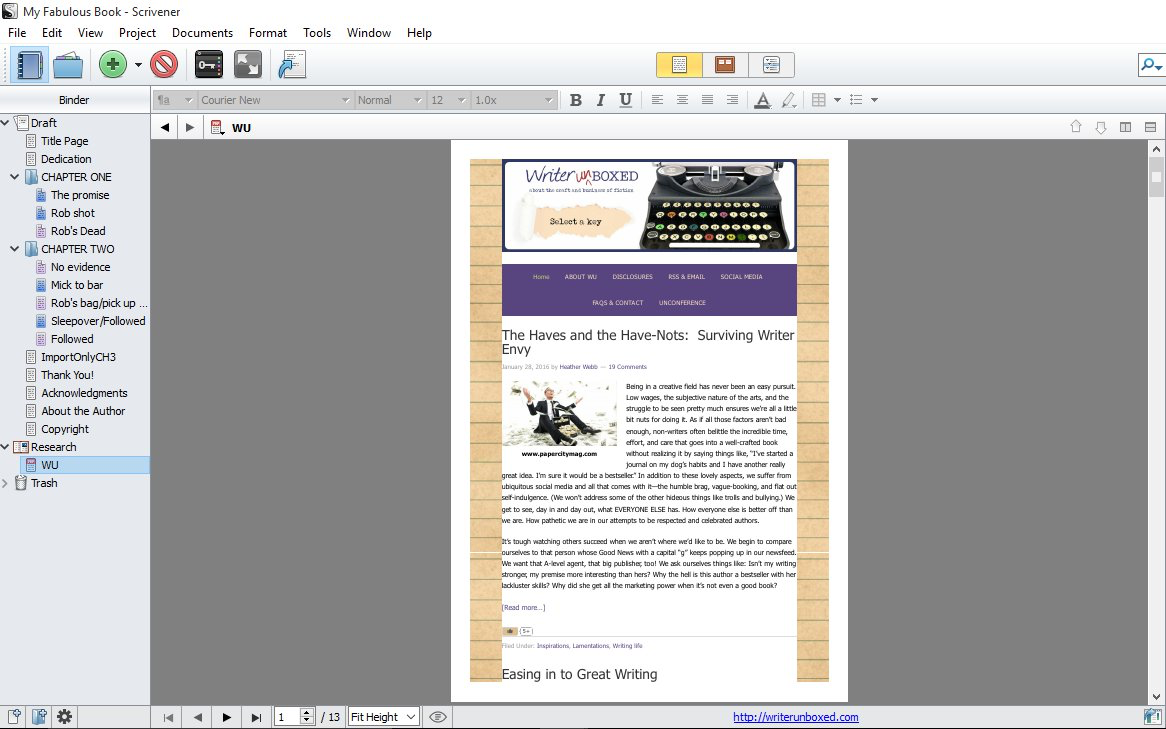Image resolution: width=1166 pixels, height=729 pixels.
Task: Open the search magnifier dropdown
Action: [1151, 65]
